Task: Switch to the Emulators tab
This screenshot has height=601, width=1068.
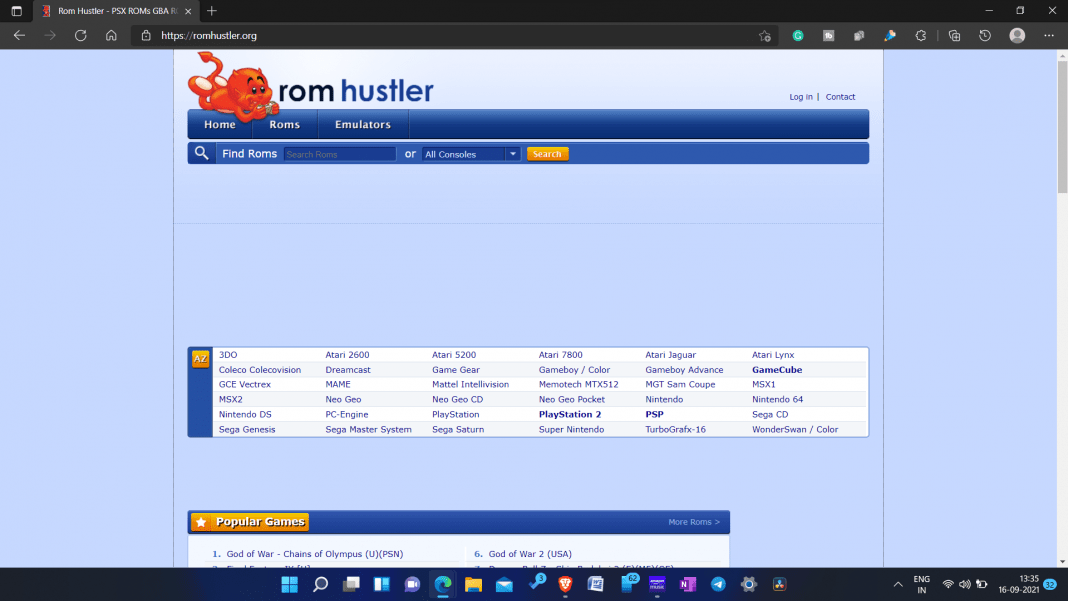Action: point(362,124)
